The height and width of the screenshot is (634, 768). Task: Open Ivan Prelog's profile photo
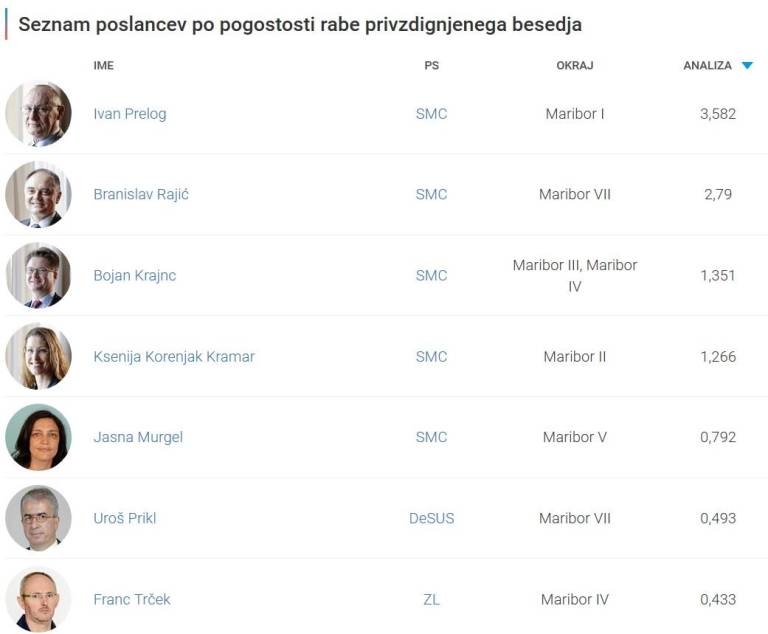(38, 114)
